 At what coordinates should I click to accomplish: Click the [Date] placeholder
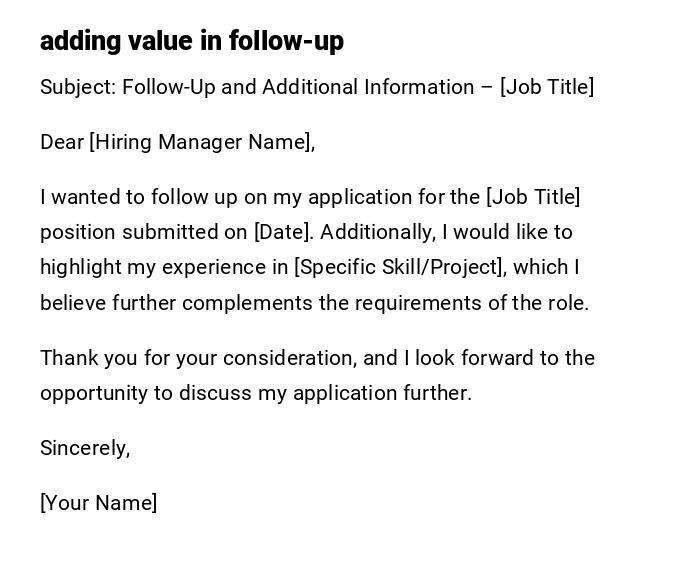click(x=282, y=232)
